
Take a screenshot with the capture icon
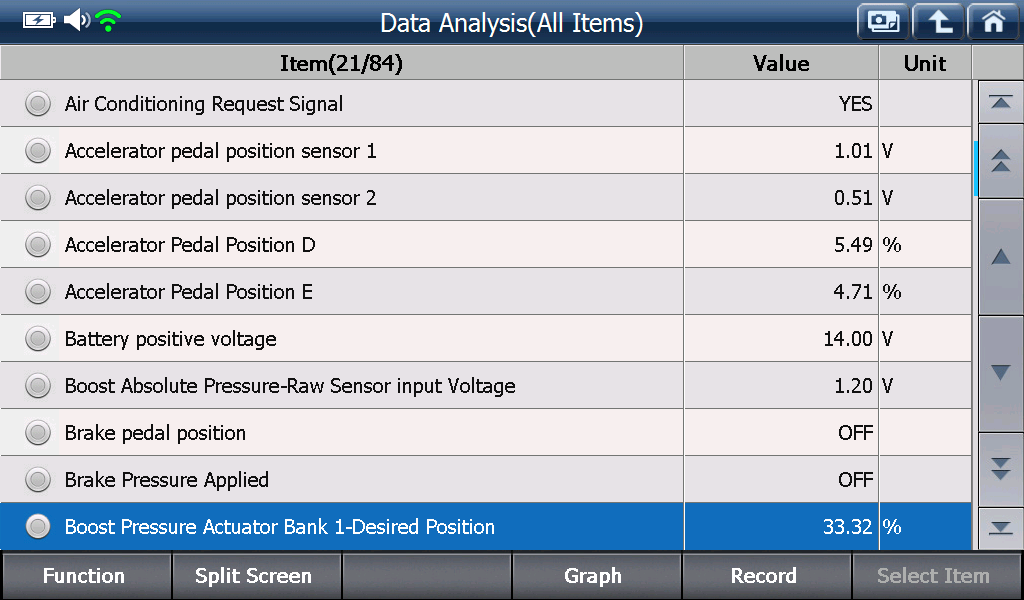[883, 22]
